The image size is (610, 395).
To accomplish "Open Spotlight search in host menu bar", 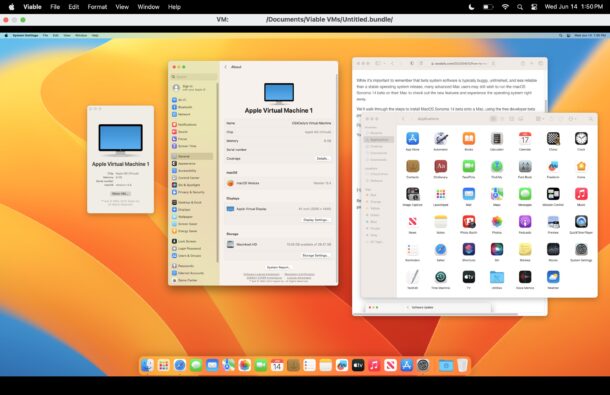I will pyautogui.click(x=520, y=7).
